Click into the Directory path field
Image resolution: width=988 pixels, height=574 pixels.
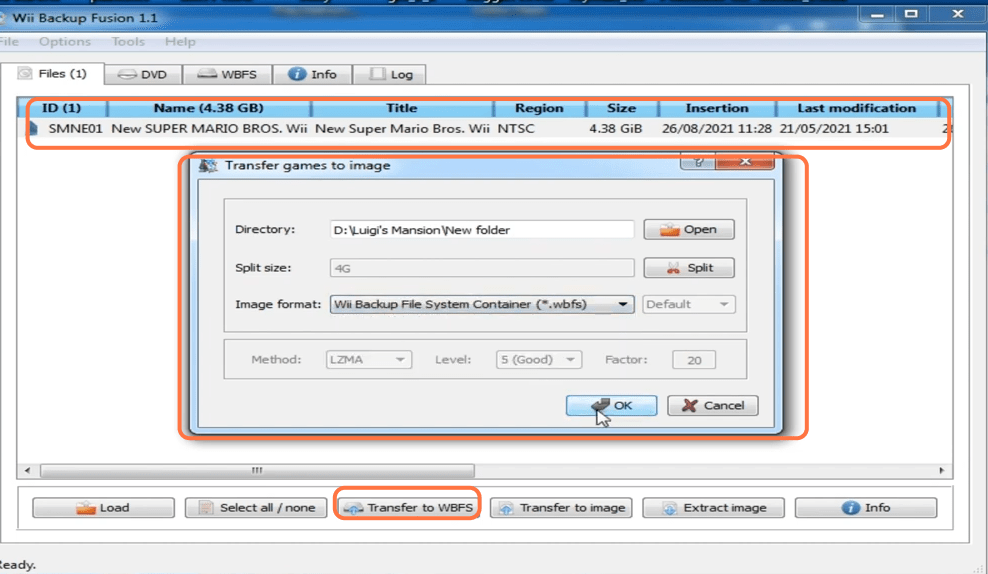click(x=481, y=229)
